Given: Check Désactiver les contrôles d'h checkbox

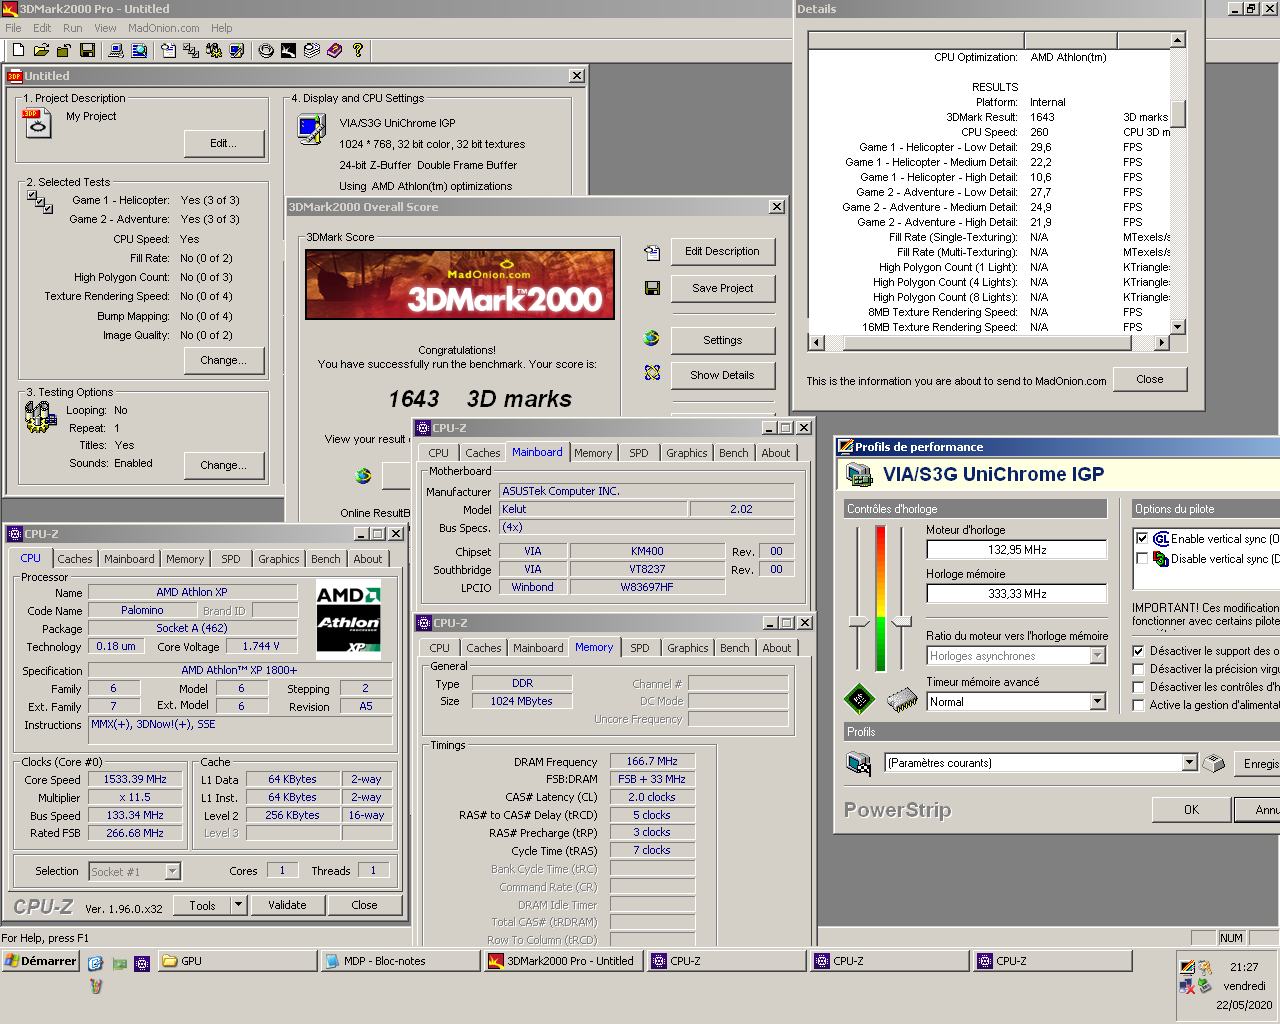Looking at the screenshot, I should [1138, 686].
